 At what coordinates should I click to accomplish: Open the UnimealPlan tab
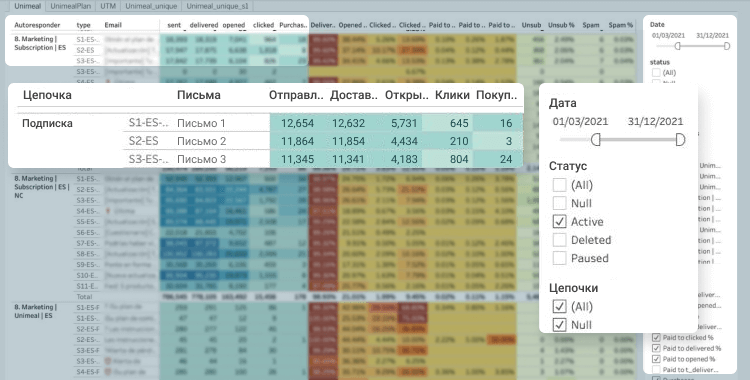pos(70,6)
